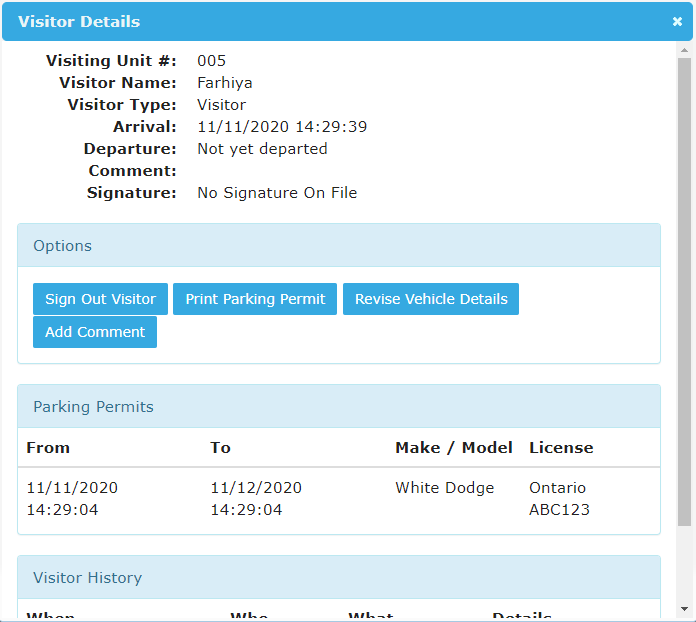The height and width of the screenshot is (622, 696).
Task: Click the License column header
Action: (x=561, y=448)
